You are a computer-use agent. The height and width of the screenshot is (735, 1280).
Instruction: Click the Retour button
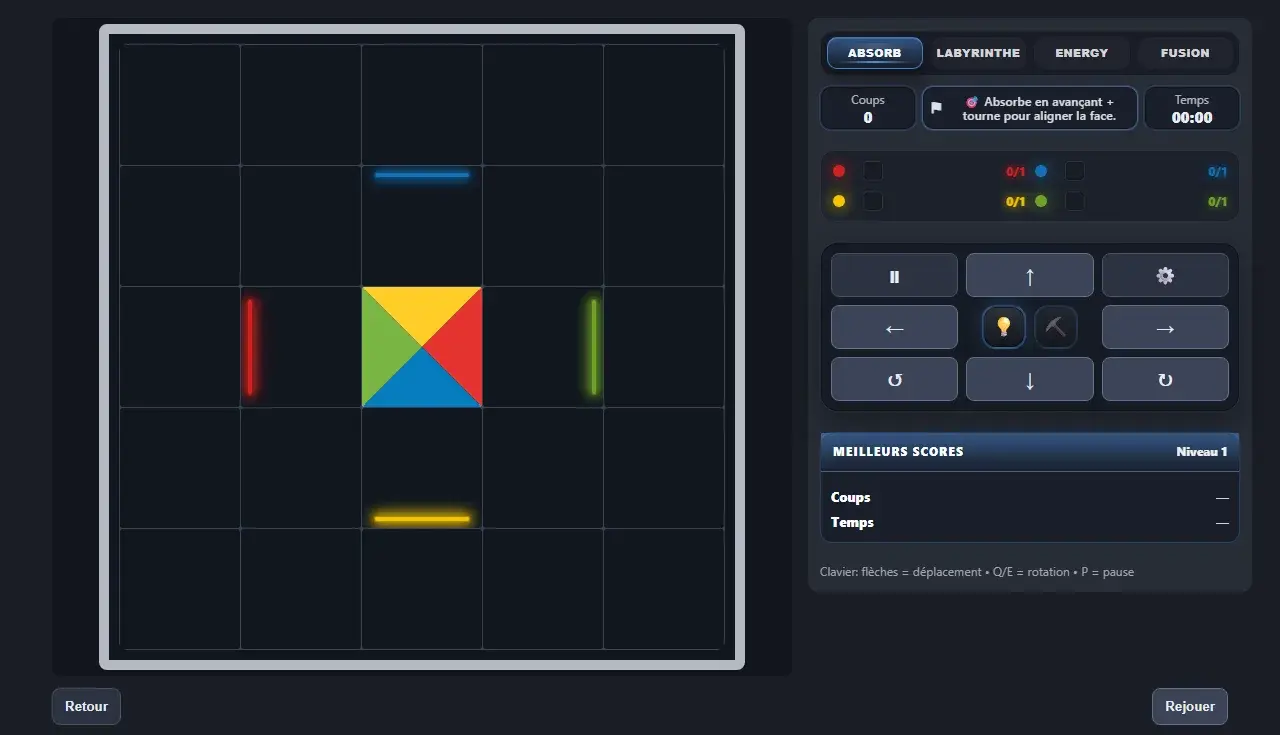[86, 706]
